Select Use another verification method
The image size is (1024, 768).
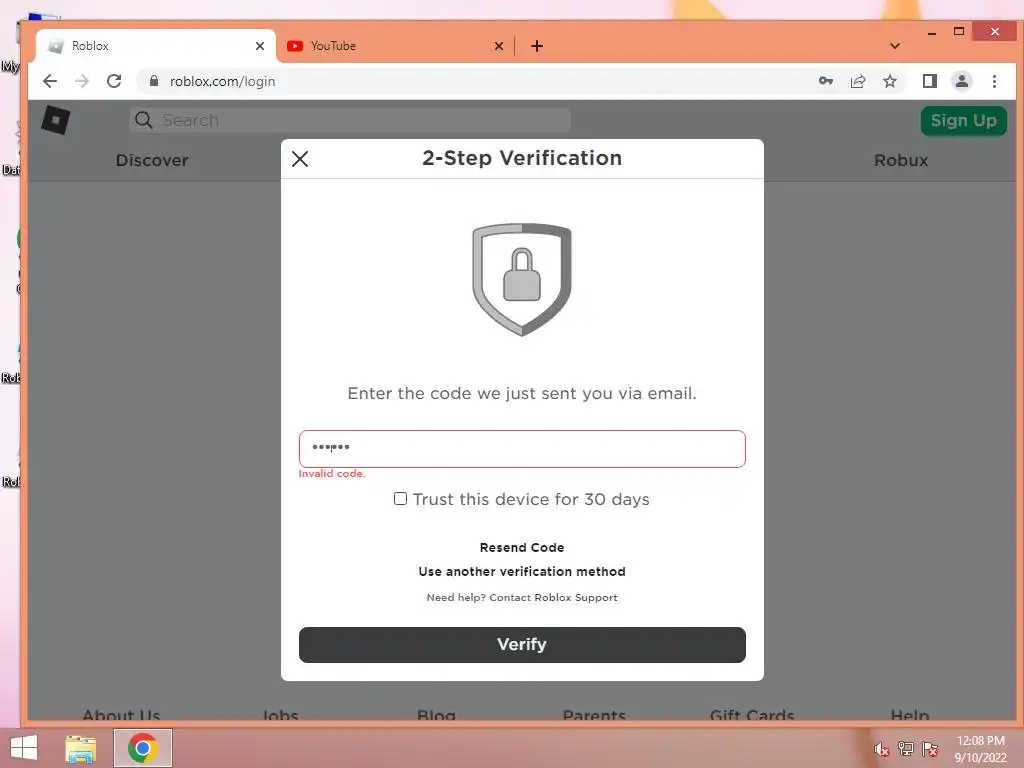522,571
